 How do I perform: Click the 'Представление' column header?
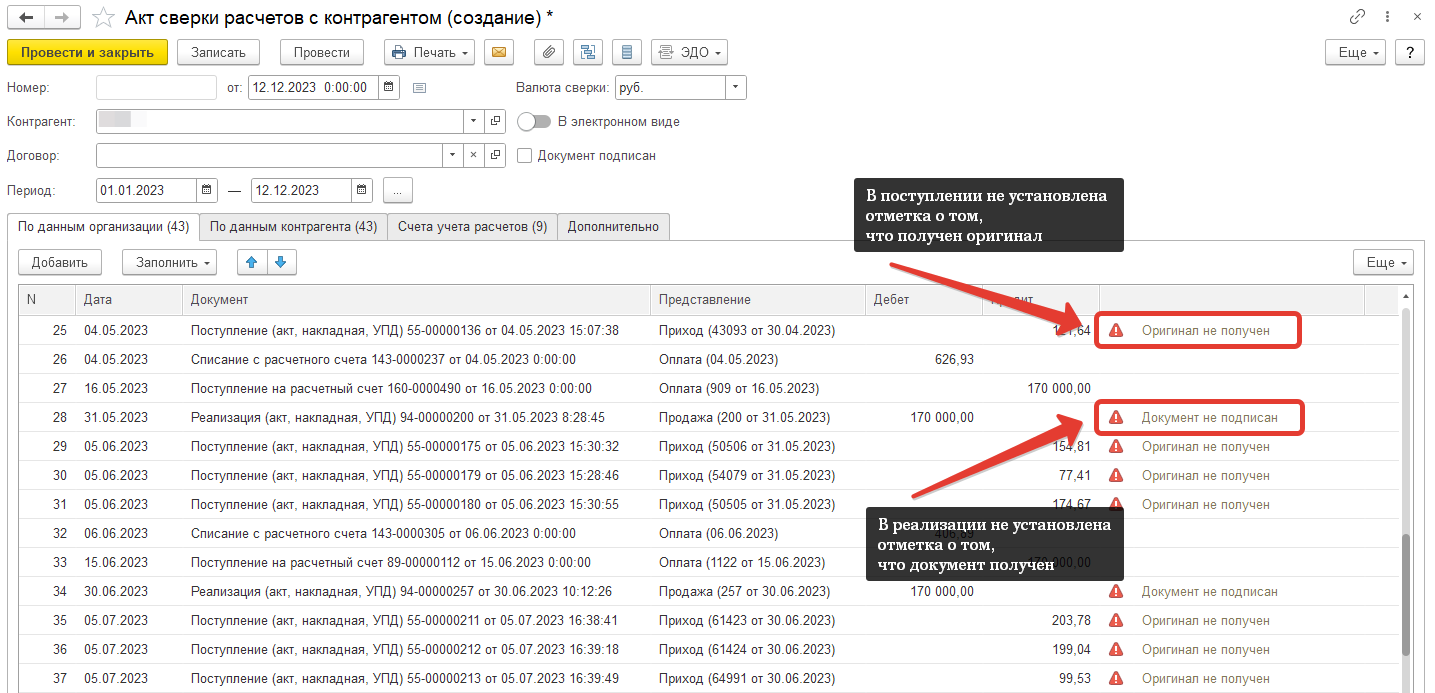click(x=757, y=300)
